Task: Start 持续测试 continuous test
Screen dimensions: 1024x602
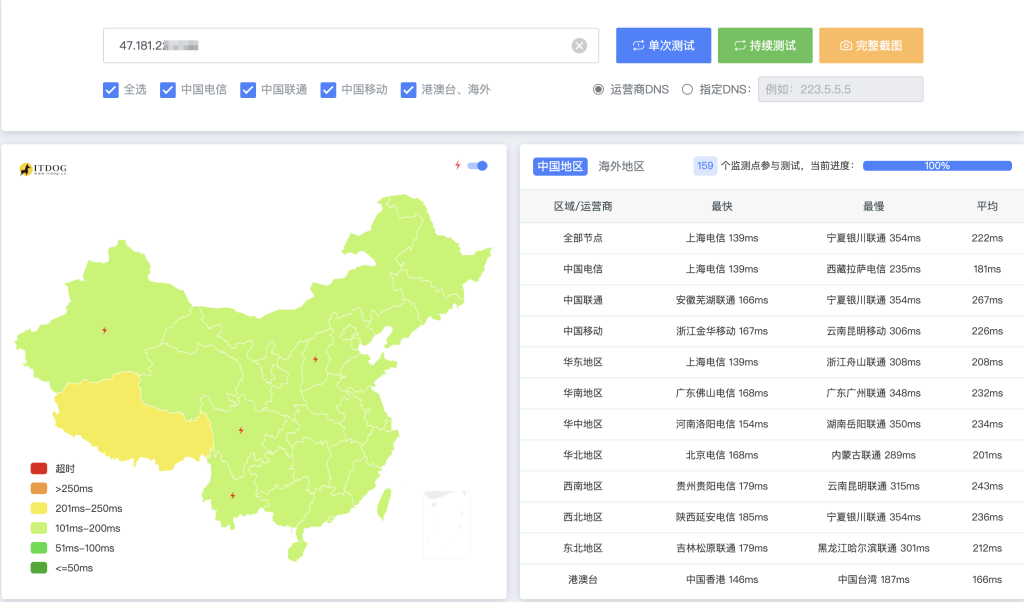Action: click(765, 46)
